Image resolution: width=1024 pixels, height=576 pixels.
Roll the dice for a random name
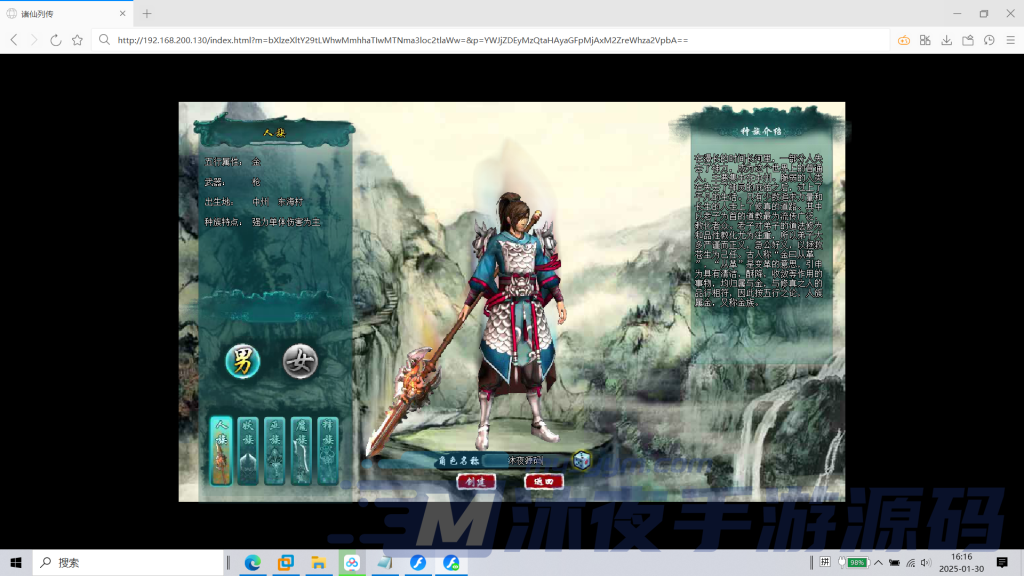(x=581, y=460)
